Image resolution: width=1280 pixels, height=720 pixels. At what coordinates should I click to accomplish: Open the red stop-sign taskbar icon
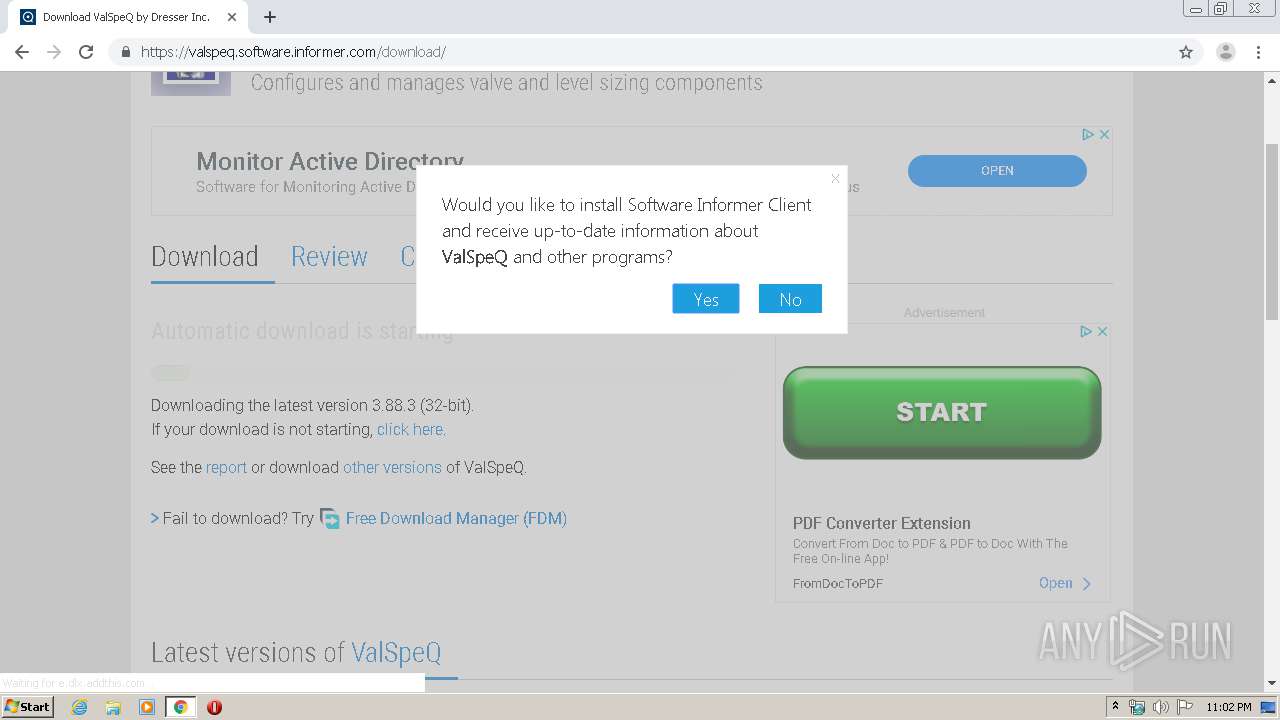pyautogui.click(x=214, y=707)
